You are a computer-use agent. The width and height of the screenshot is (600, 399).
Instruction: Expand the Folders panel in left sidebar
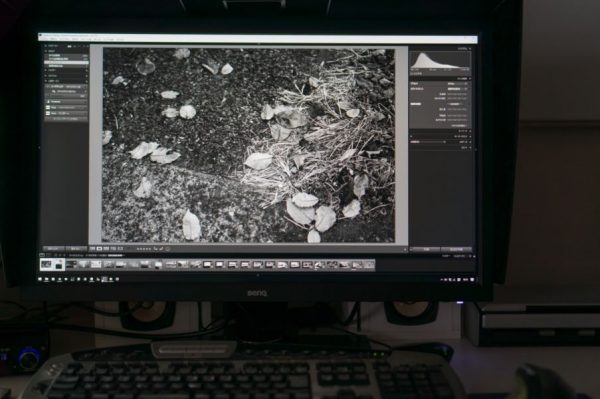[x=66, y=70]
